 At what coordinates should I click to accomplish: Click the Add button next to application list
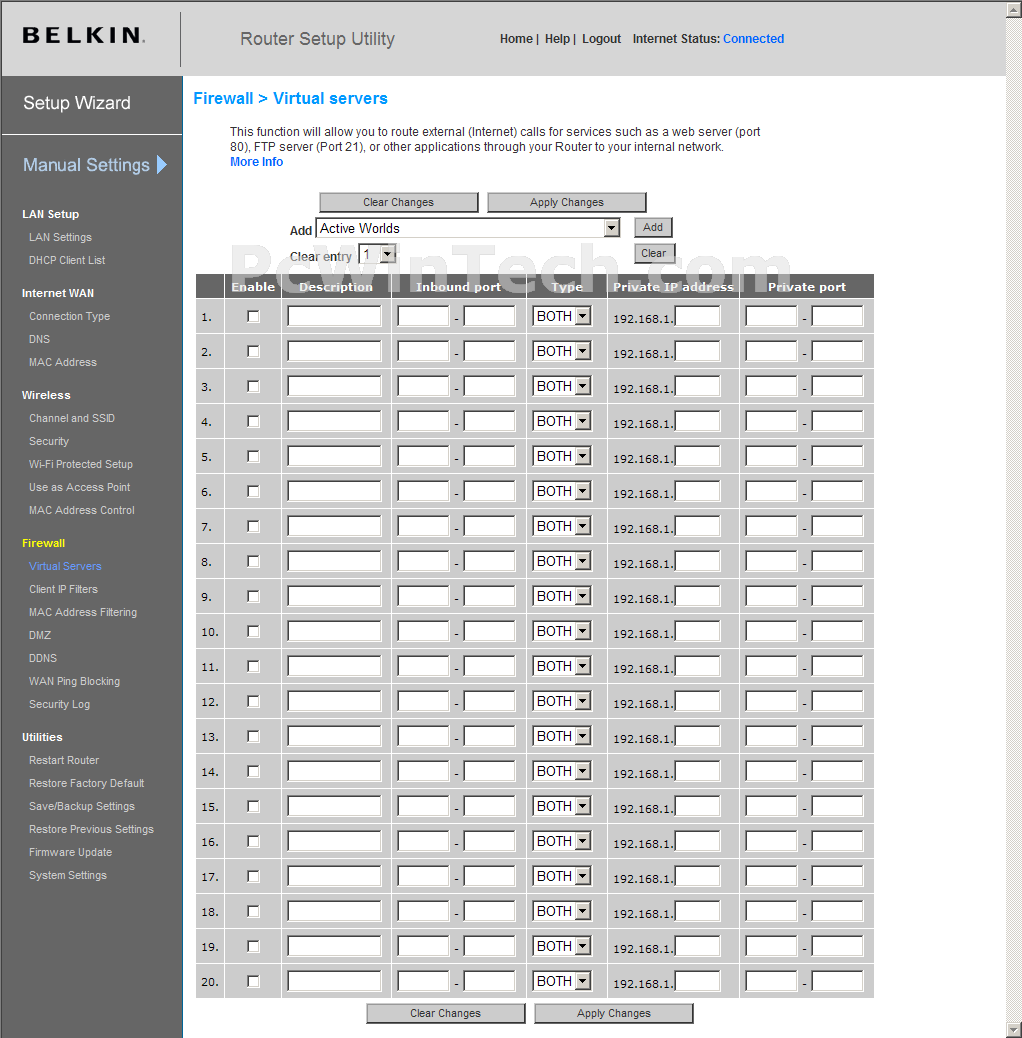click(x=653, y=227)
